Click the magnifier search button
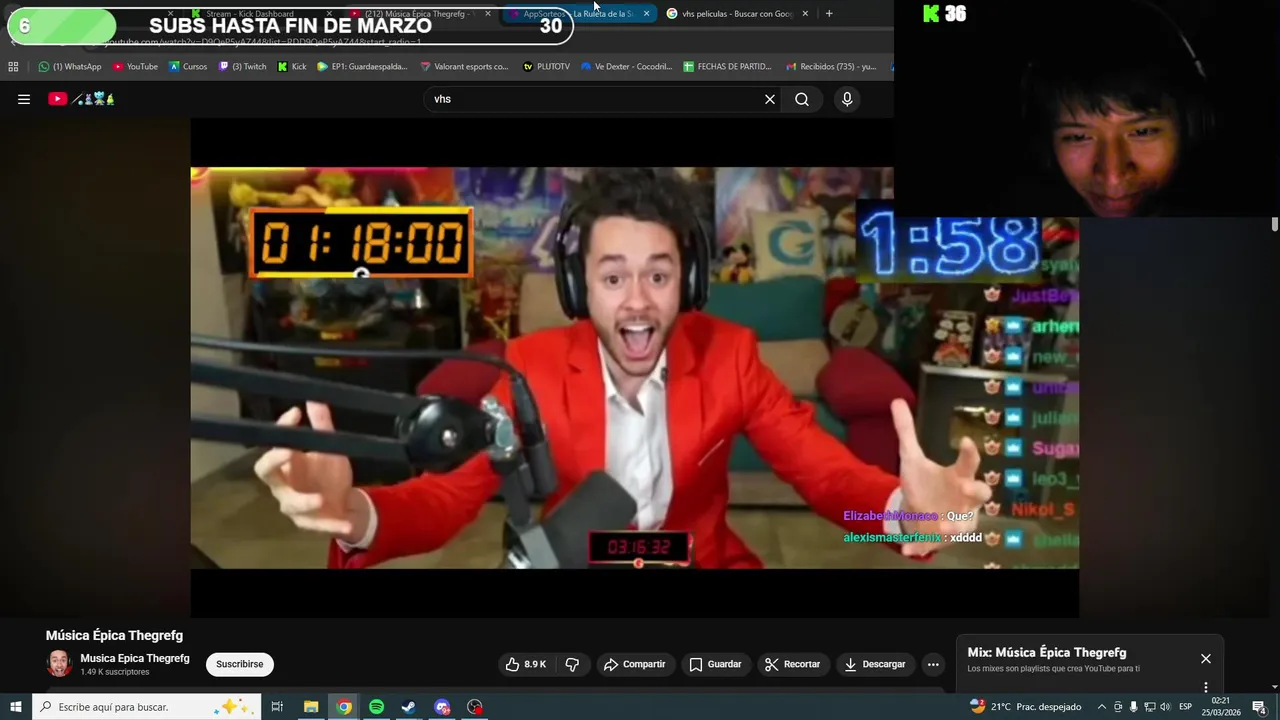1280x720 pixels. pos(802,99)
